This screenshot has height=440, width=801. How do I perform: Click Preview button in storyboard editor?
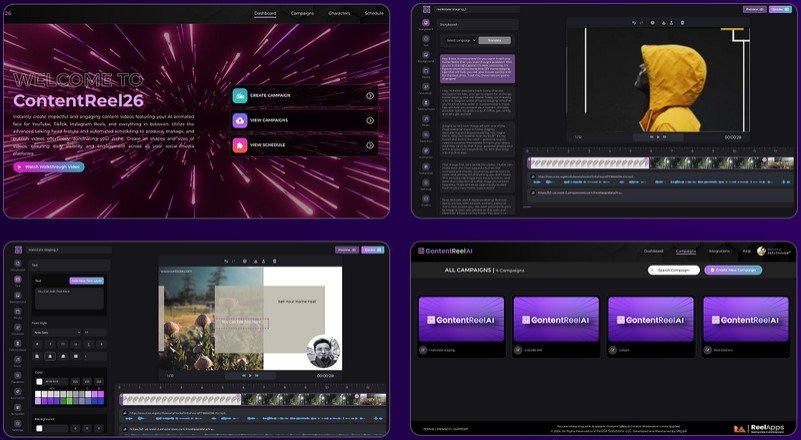pos(755,9)
